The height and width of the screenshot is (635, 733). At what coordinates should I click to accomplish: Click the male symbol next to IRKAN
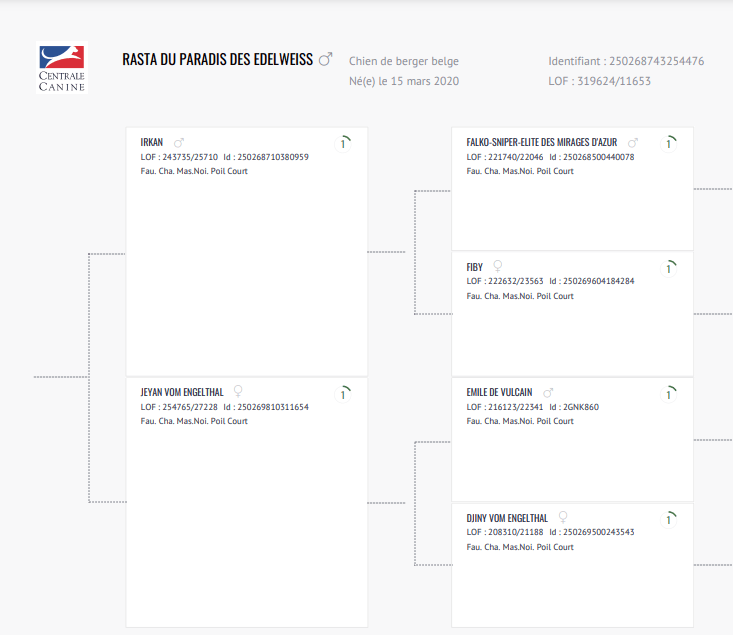coord(179,143)
